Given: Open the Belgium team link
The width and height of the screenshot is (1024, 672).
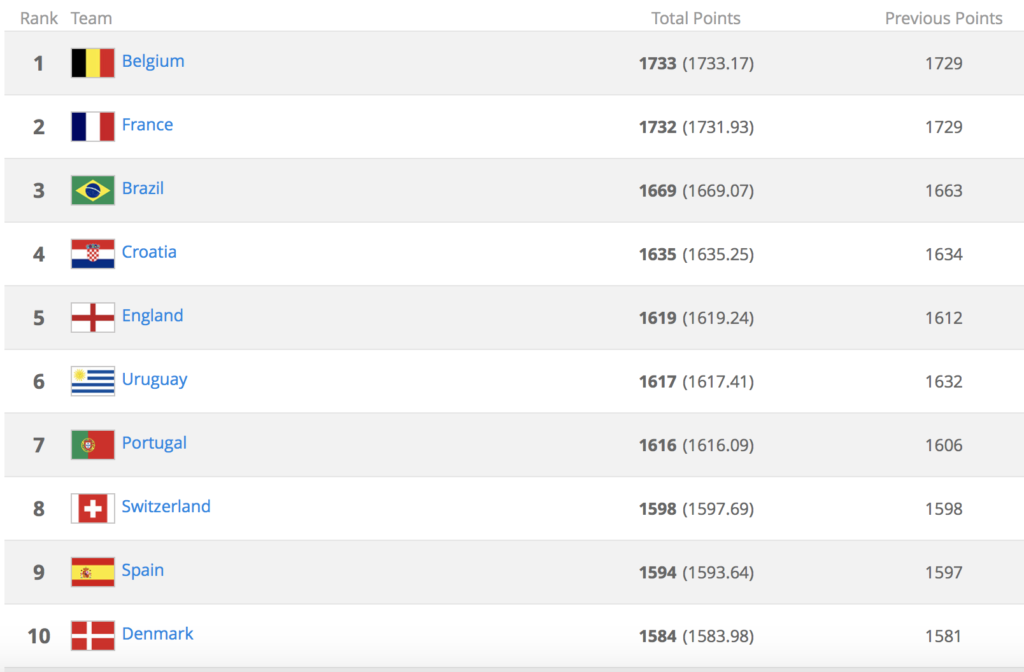Looking at the screenshot, I should [153, 61].
